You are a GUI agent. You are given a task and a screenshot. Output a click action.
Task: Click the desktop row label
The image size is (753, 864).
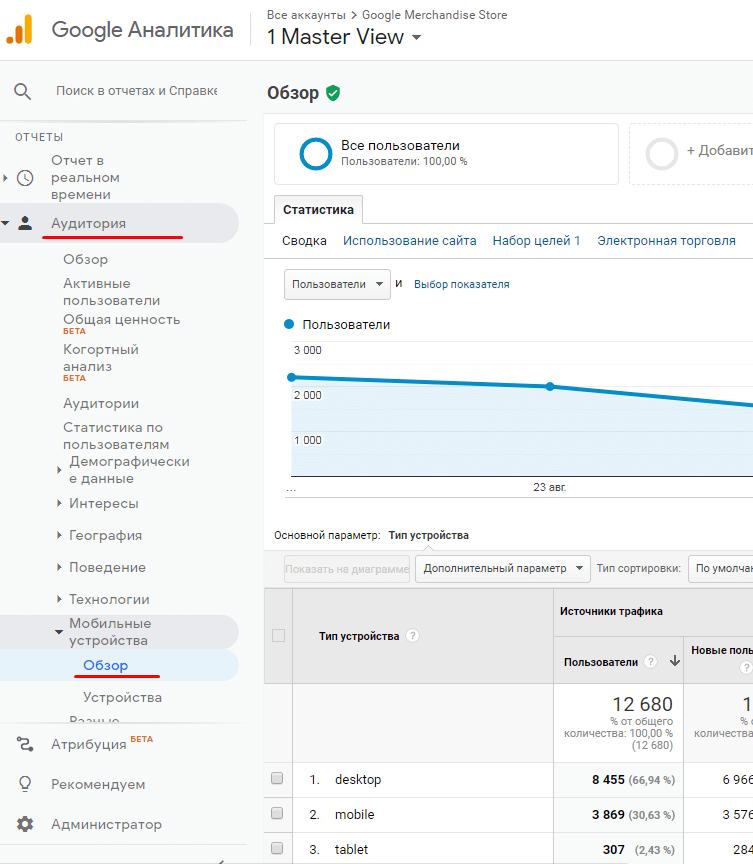pyautogui.click(x=358, y=779)
